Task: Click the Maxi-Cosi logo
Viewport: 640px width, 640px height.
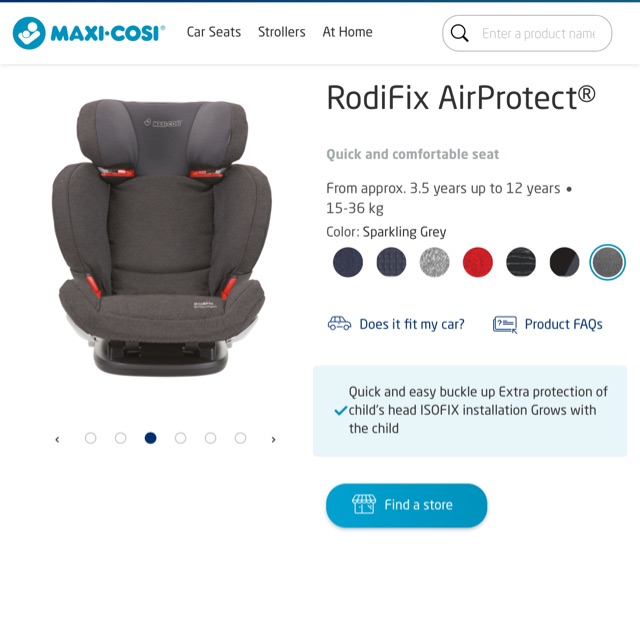Action: click(89, 33)
